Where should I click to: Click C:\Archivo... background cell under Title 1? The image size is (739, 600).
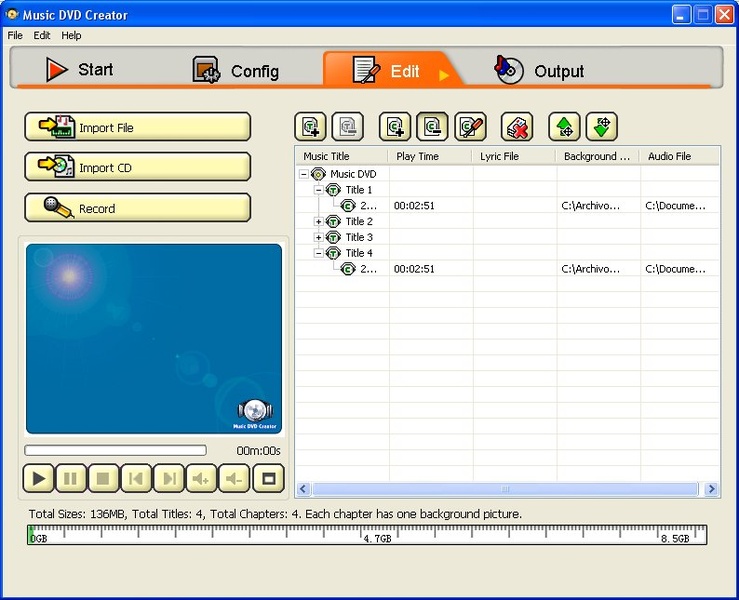tap(591, 206)
